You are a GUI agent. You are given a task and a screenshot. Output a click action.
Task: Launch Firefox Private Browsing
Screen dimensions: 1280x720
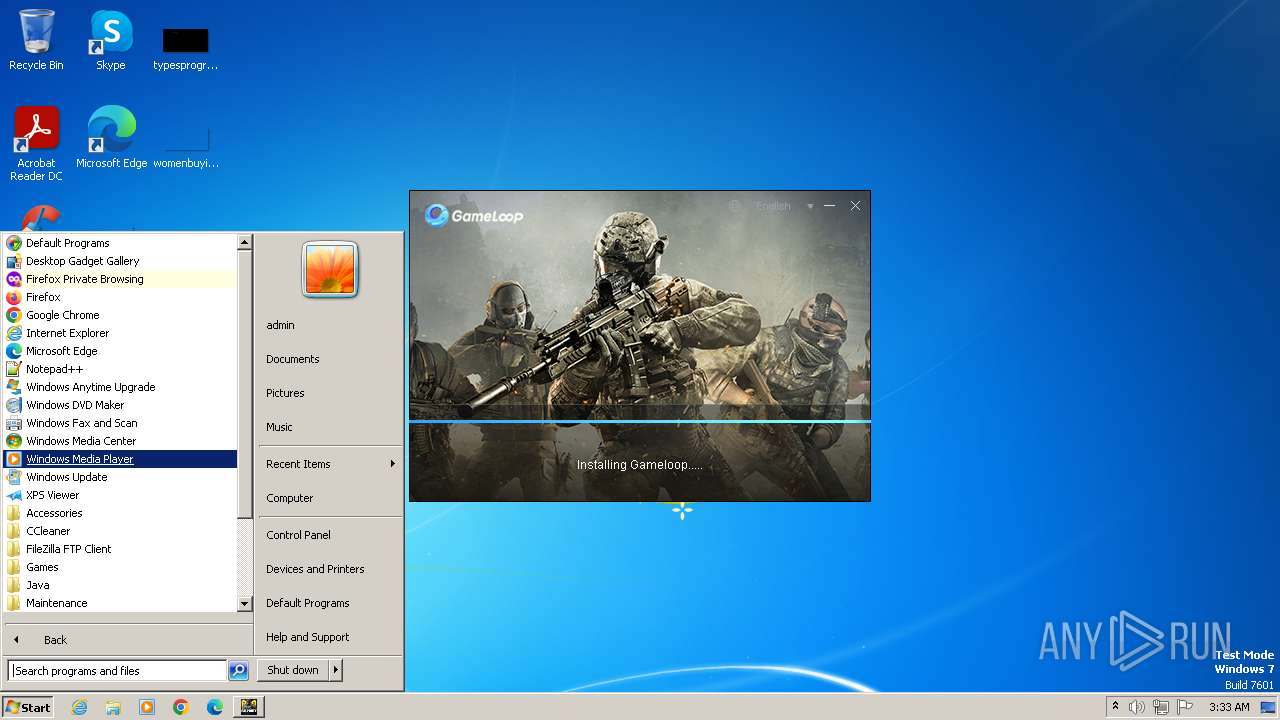pos(120,279)
